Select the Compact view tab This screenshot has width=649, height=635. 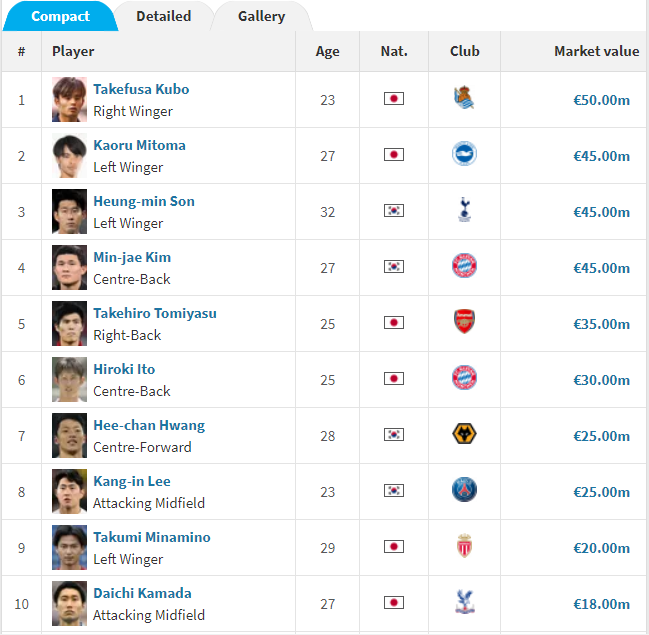click(x=60, y=16)
